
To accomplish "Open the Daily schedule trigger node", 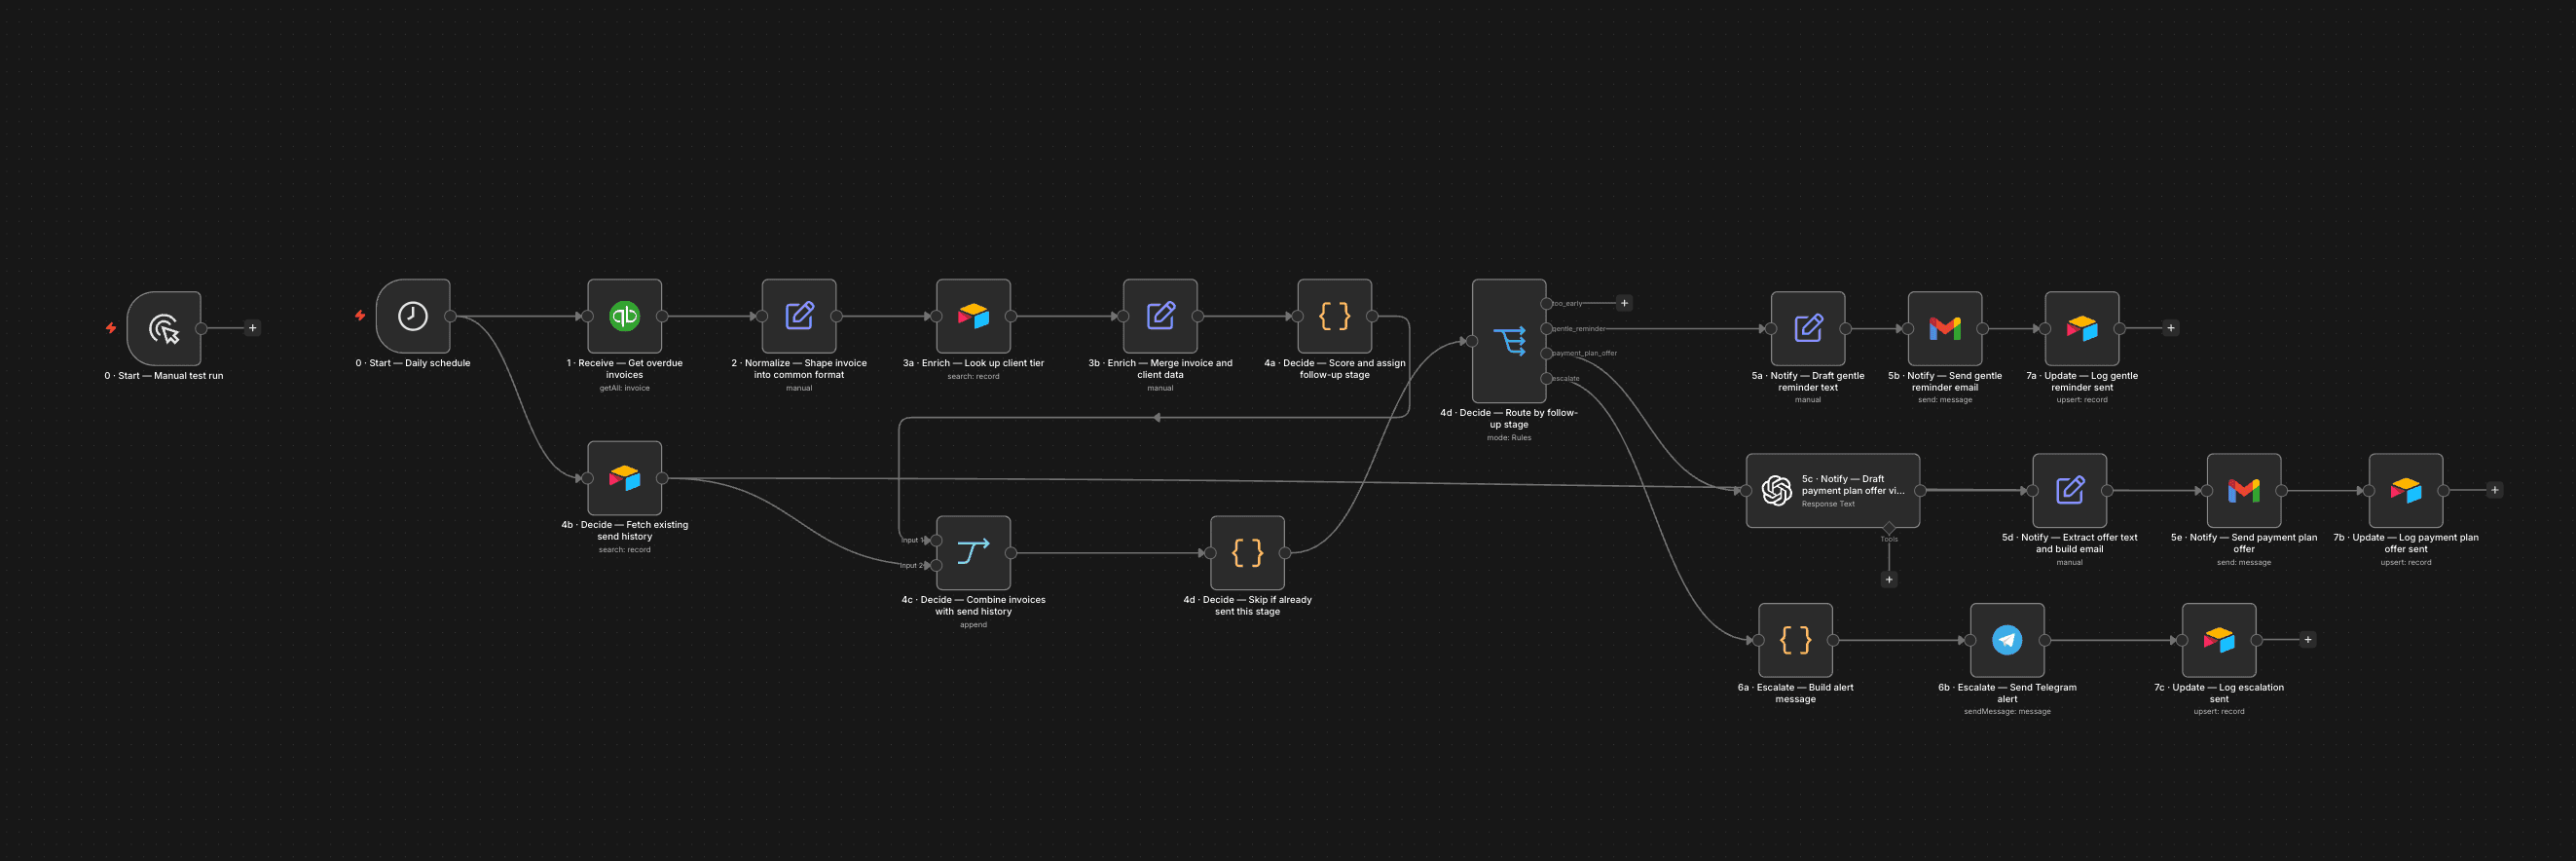I will pos(413,316).
